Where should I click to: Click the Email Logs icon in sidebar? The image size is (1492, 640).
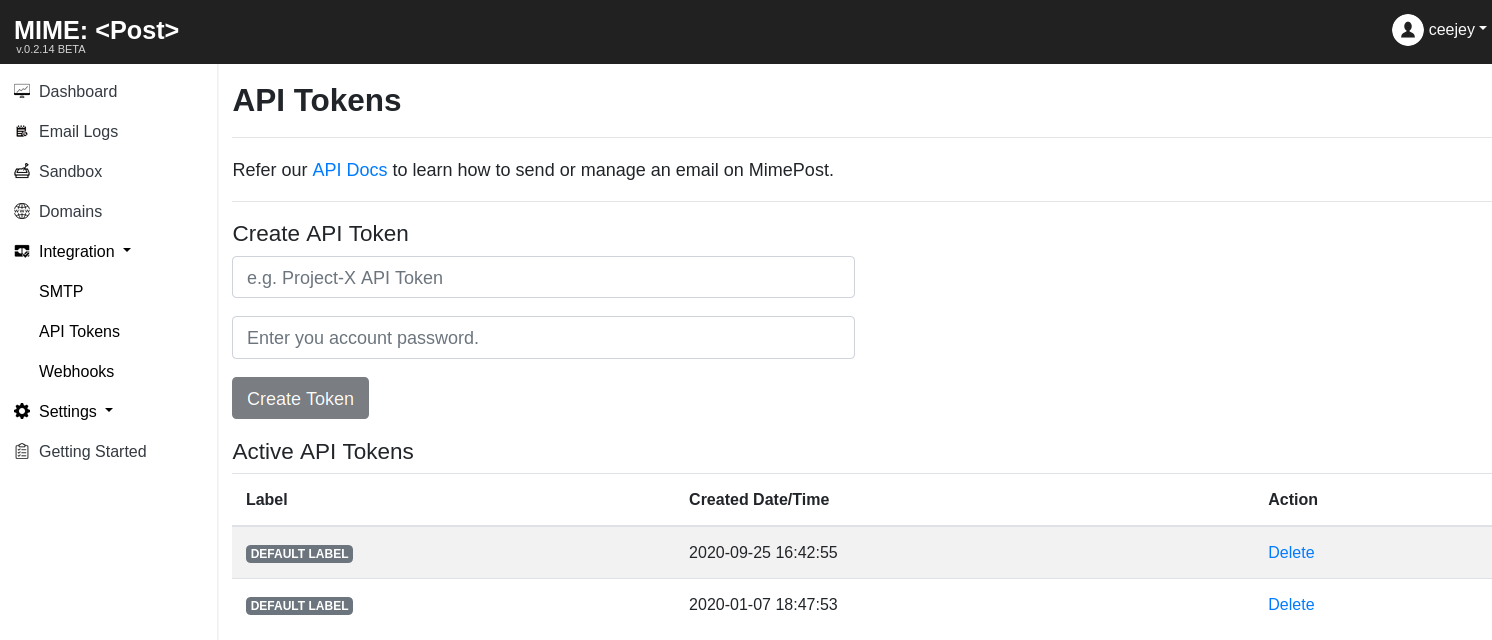click(22, 131)
